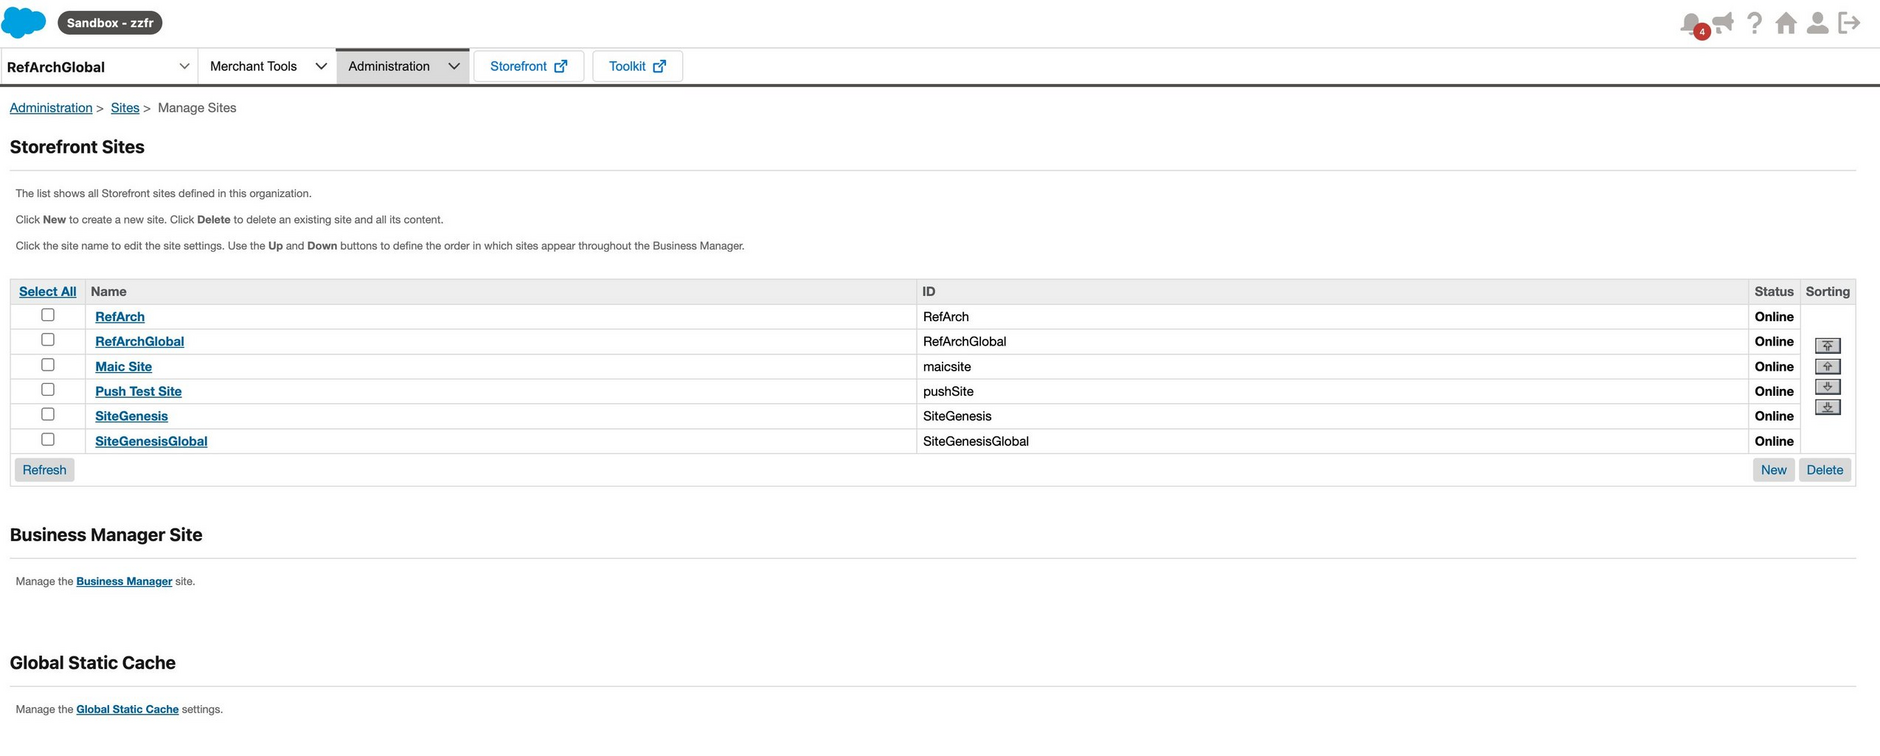Click the Sandbox - zzfr badge
1880x756 pixels.
click(110, 23)
